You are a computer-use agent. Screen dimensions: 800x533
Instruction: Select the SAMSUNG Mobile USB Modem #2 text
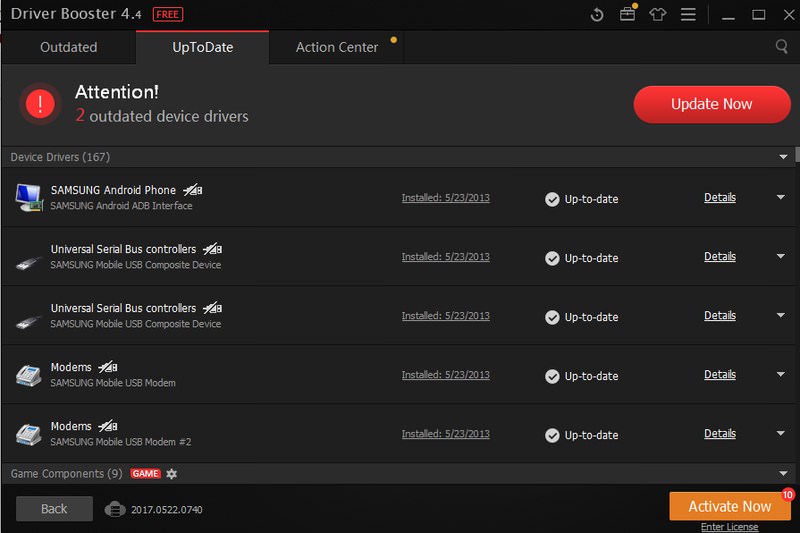[x=121, y=442]
